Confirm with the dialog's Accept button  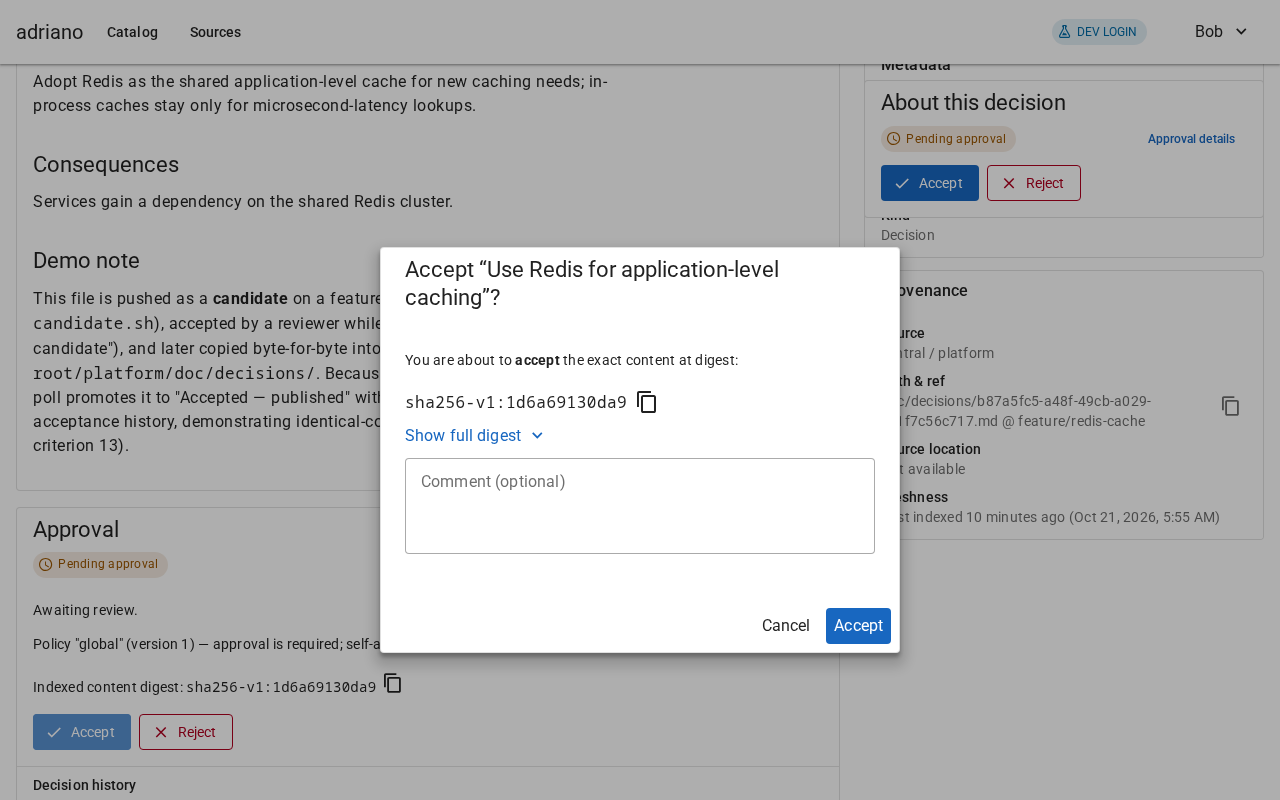click(858, 626)
